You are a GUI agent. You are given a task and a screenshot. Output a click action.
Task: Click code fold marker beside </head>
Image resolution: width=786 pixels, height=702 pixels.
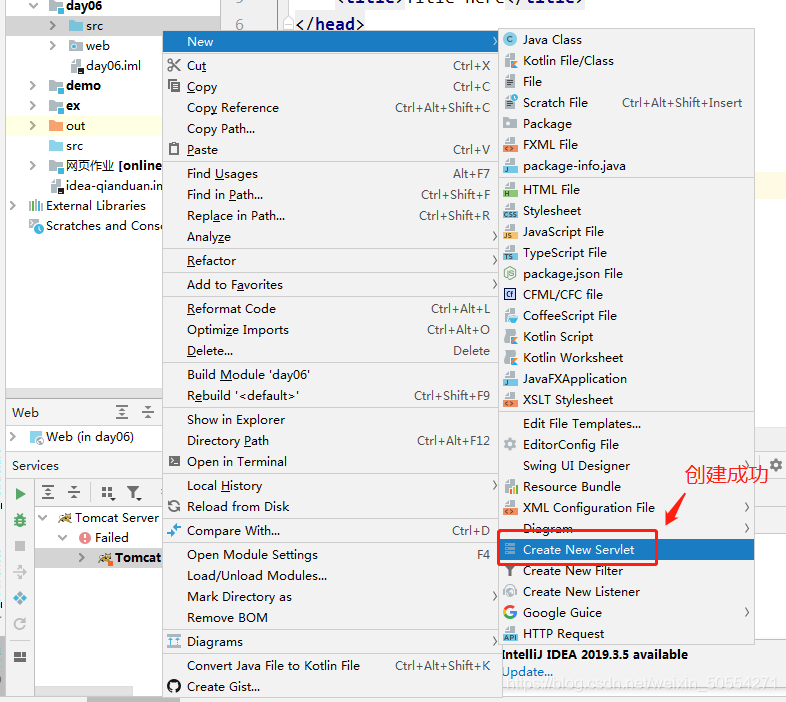(288, 24)
